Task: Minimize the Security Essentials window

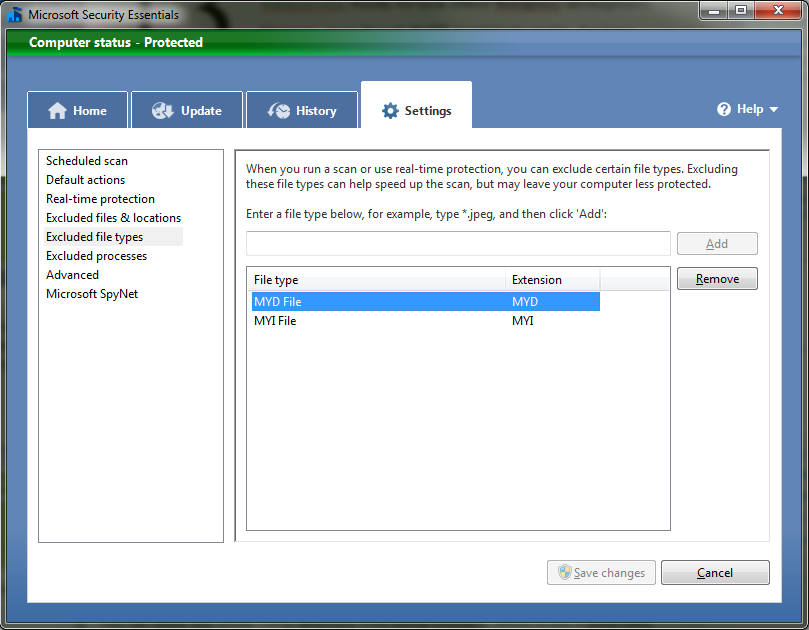Action: coord(714,10)
